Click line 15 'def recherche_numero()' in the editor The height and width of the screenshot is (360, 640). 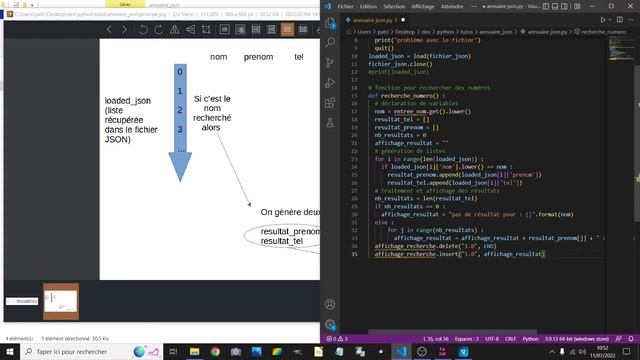[x=406, y=96]
